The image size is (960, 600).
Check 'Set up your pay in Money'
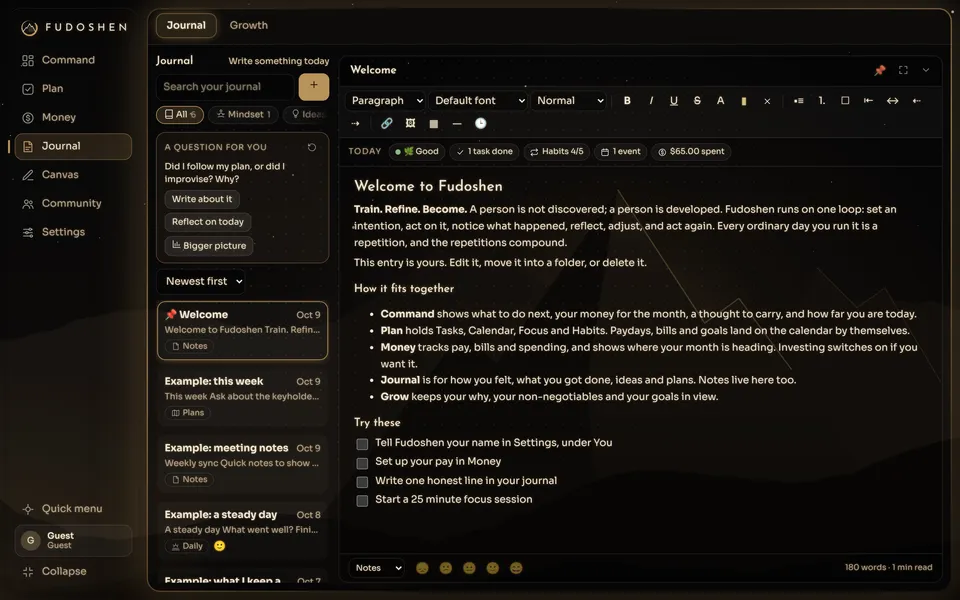click(362, 463)
